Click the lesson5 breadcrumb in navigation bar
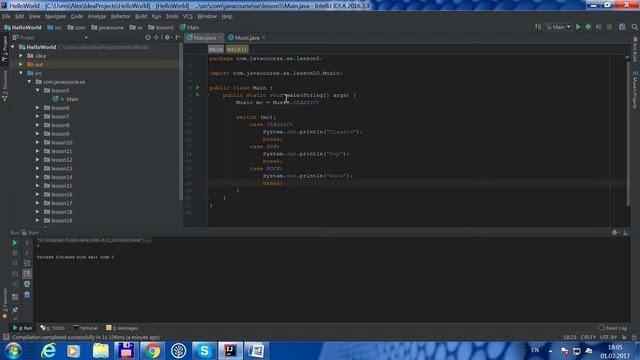640x360 pixels. click(161, 27)
